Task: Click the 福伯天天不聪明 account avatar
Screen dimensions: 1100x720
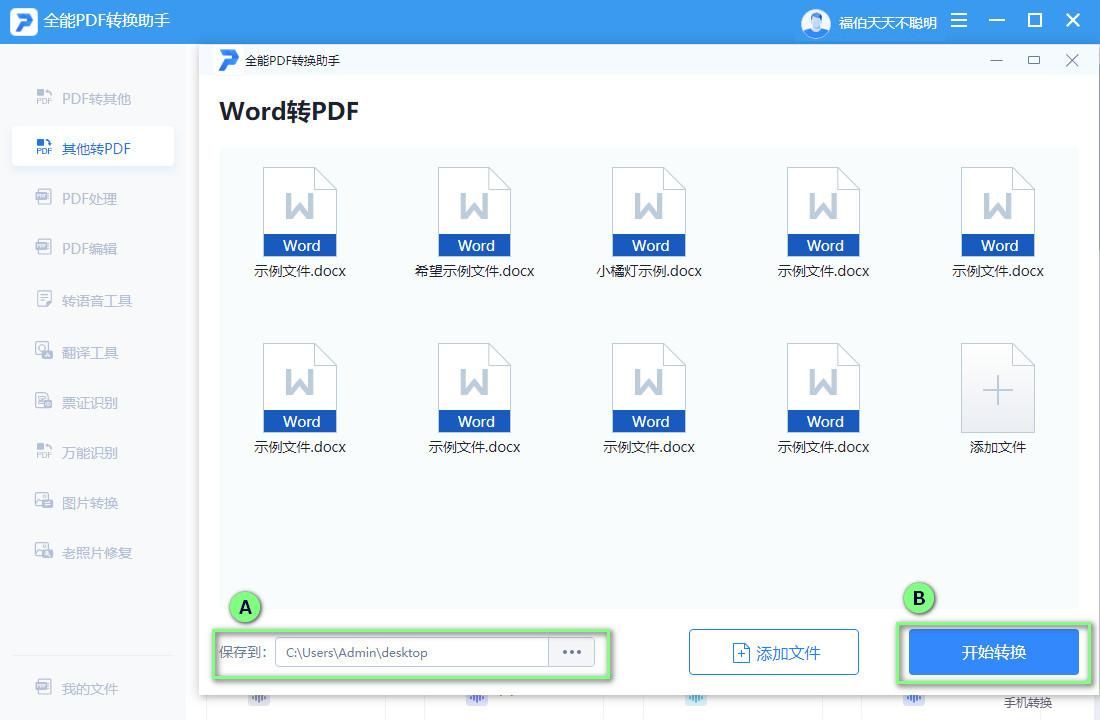Action: pyautogui.click(x=816, y=20)
